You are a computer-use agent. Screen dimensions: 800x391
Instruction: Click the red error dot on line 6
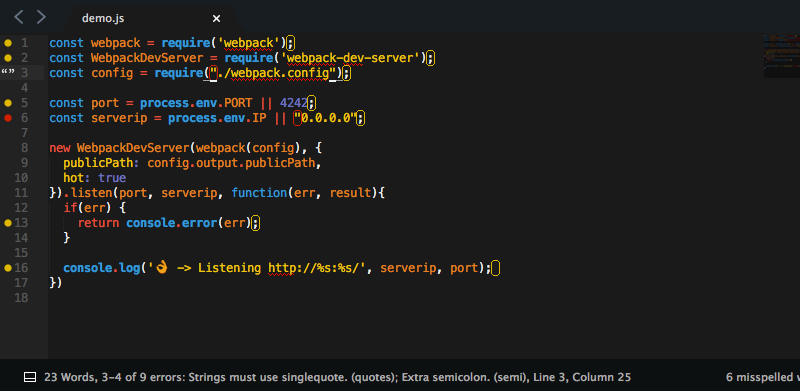point(8,118)
